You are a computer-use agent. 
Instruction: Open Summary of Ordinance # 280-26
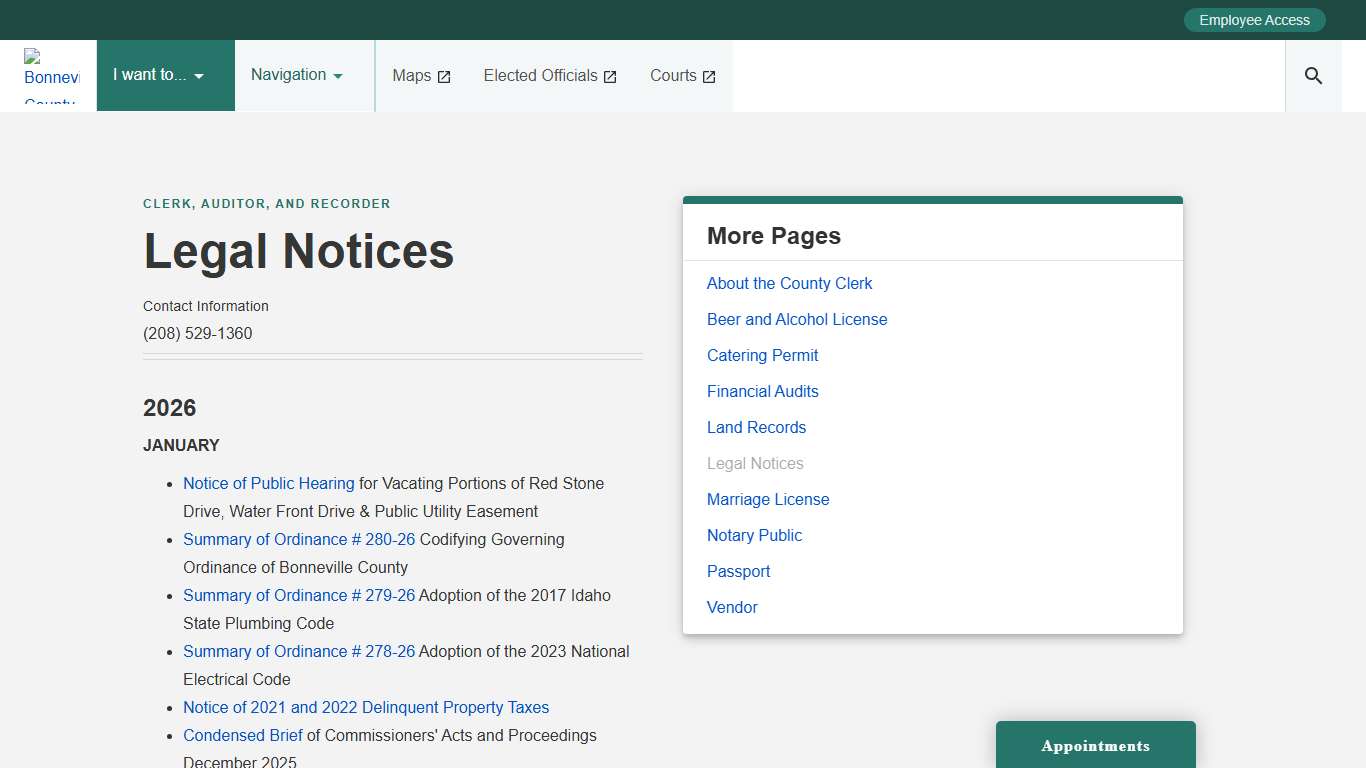299,539
